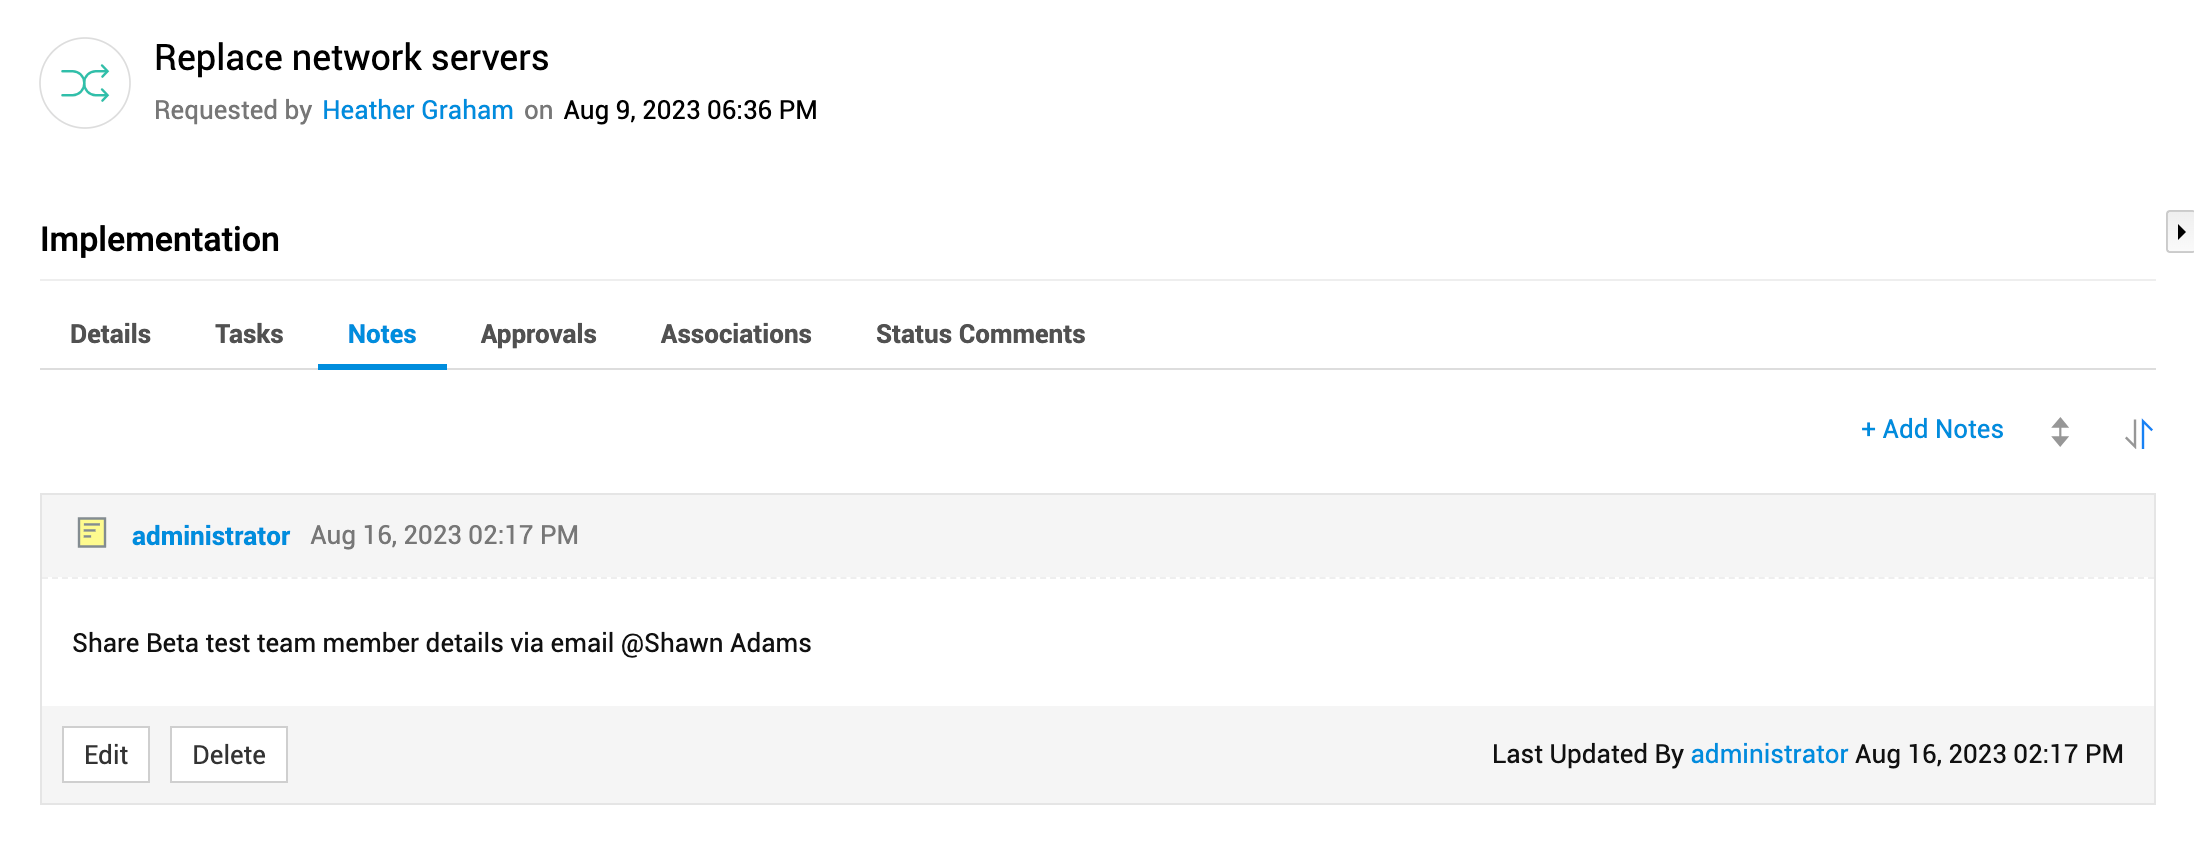Viewport: 2194px width, 846px height.
Task: Click the Replace network servers title
Action: tap(351, 58)
